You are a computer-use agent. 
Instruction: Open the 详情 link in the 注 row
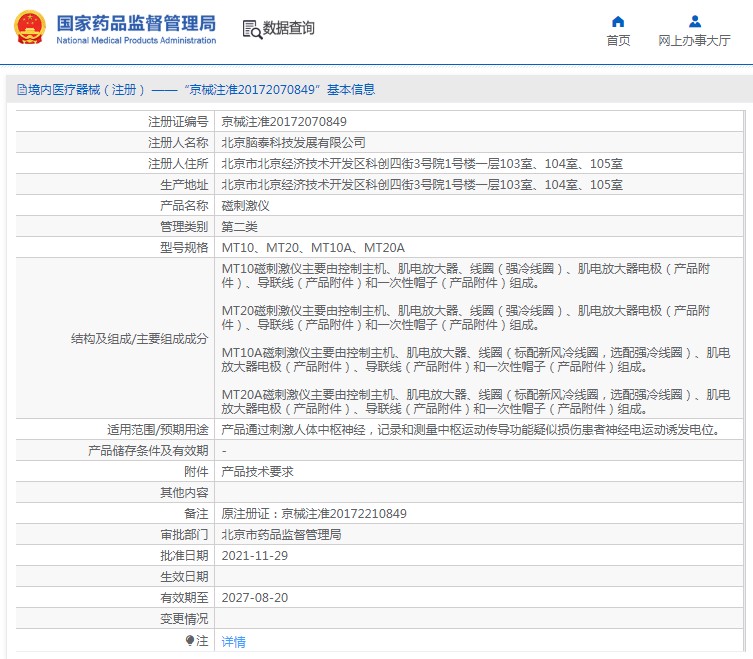click(x=233, y=642)
